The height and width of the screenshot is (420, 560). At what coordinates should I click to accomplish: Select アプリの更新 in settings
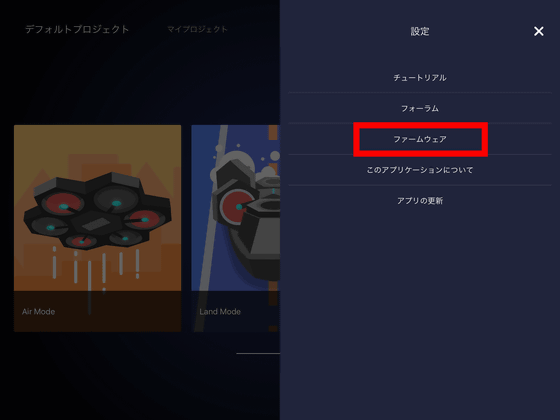(x=420, y=201)
